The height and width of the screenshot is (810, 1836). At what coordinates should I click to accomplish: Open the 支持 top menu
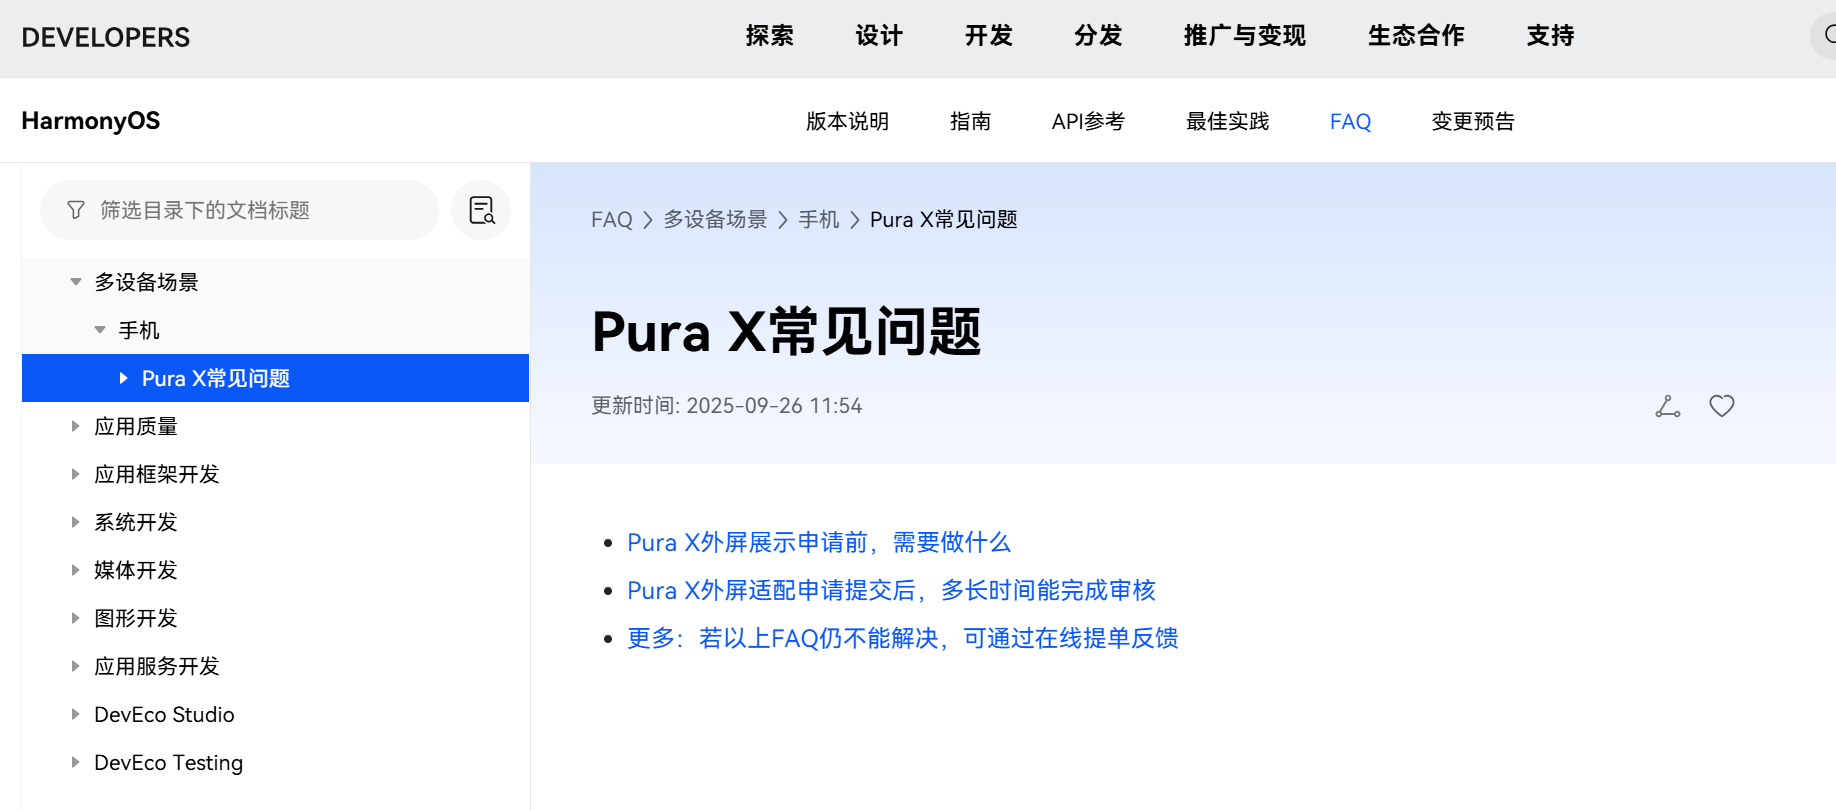(1550, 36)
